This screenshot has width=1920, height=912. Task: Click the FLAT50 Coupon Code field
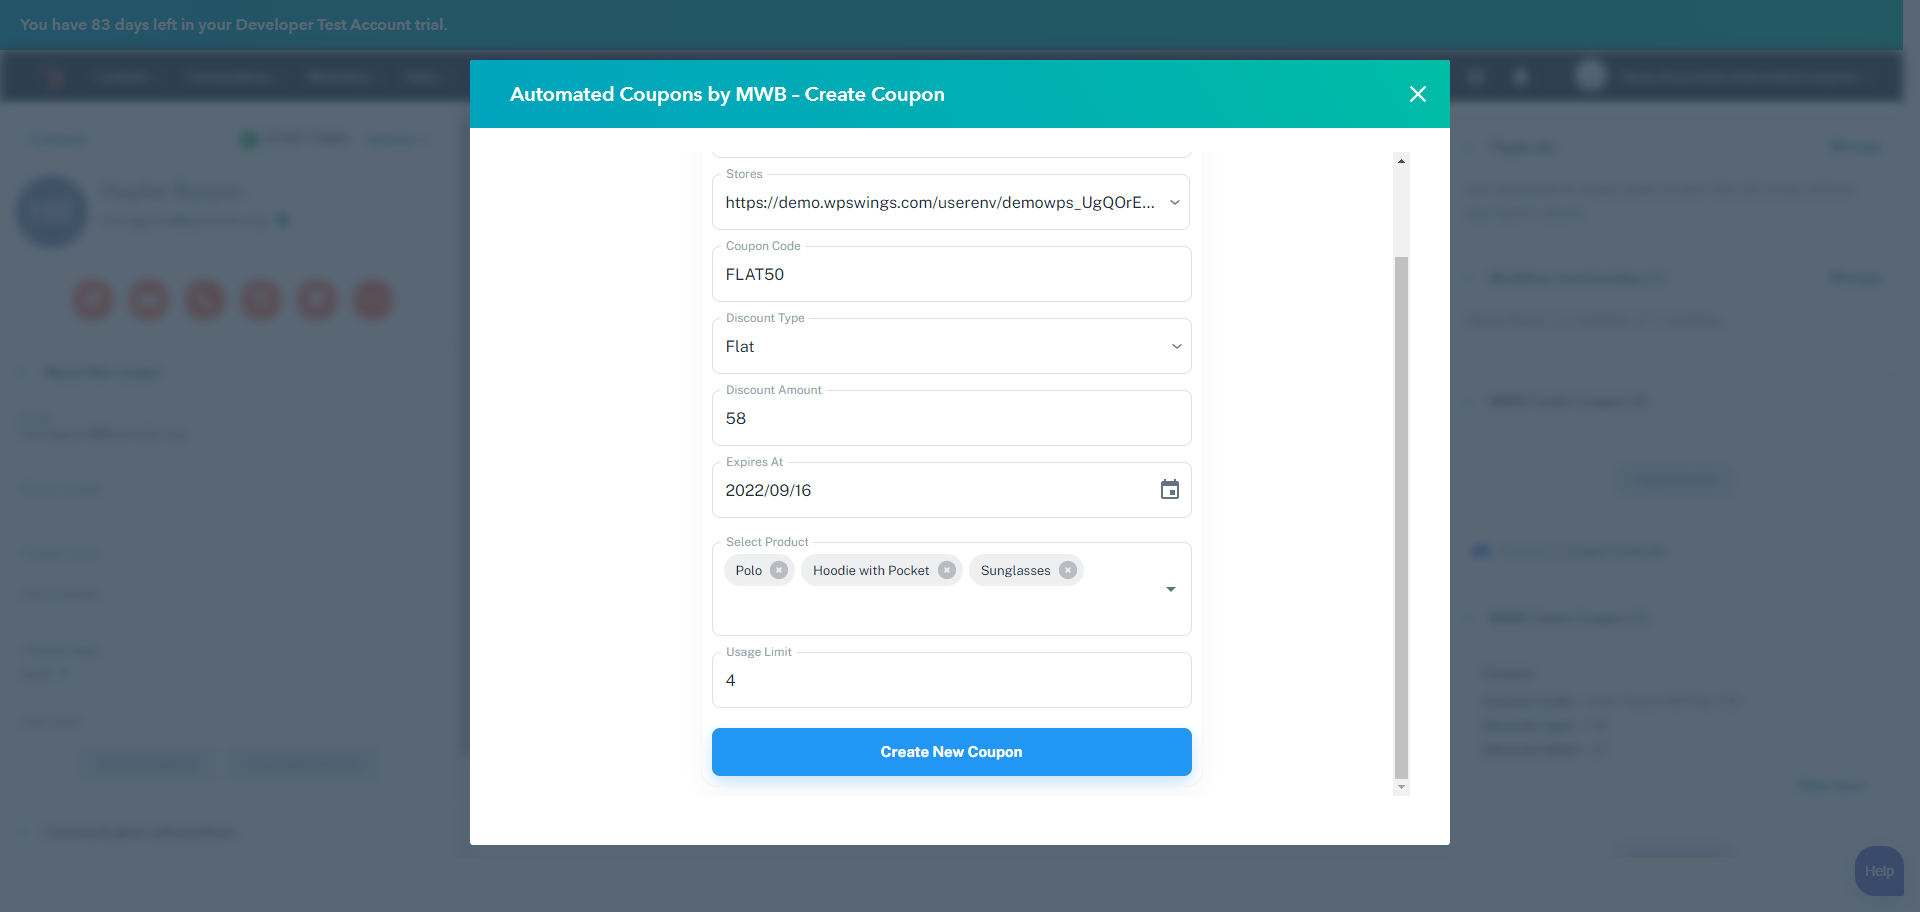(950, 274)
